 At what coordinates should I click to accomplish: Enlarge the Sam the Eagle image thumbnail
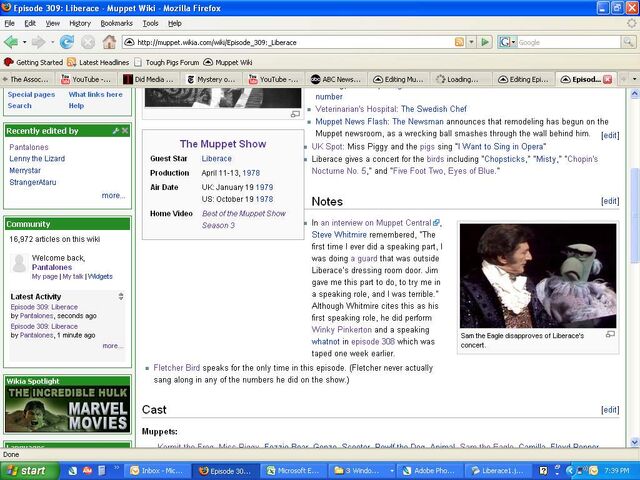click(610, 334)
